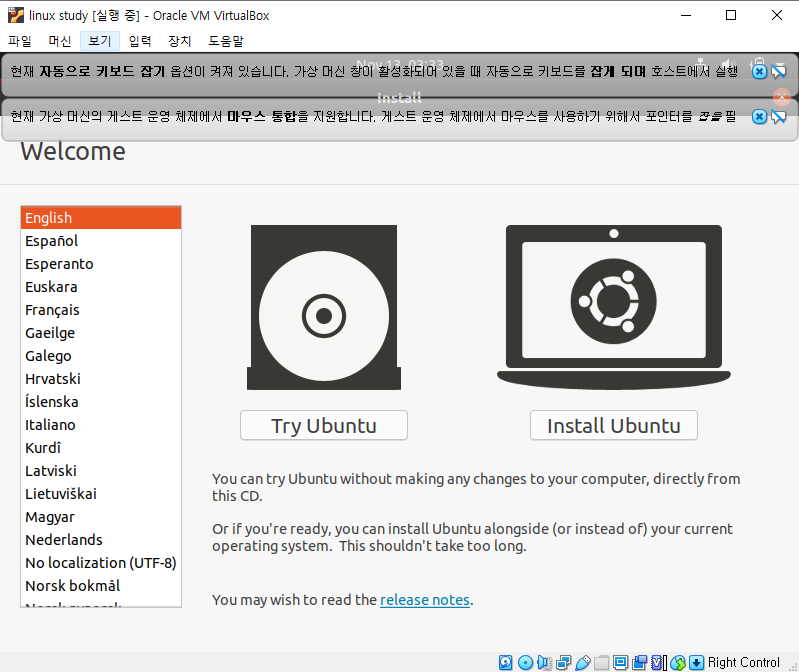Click the Try Ubuntu CD drive image

[324, 307]
